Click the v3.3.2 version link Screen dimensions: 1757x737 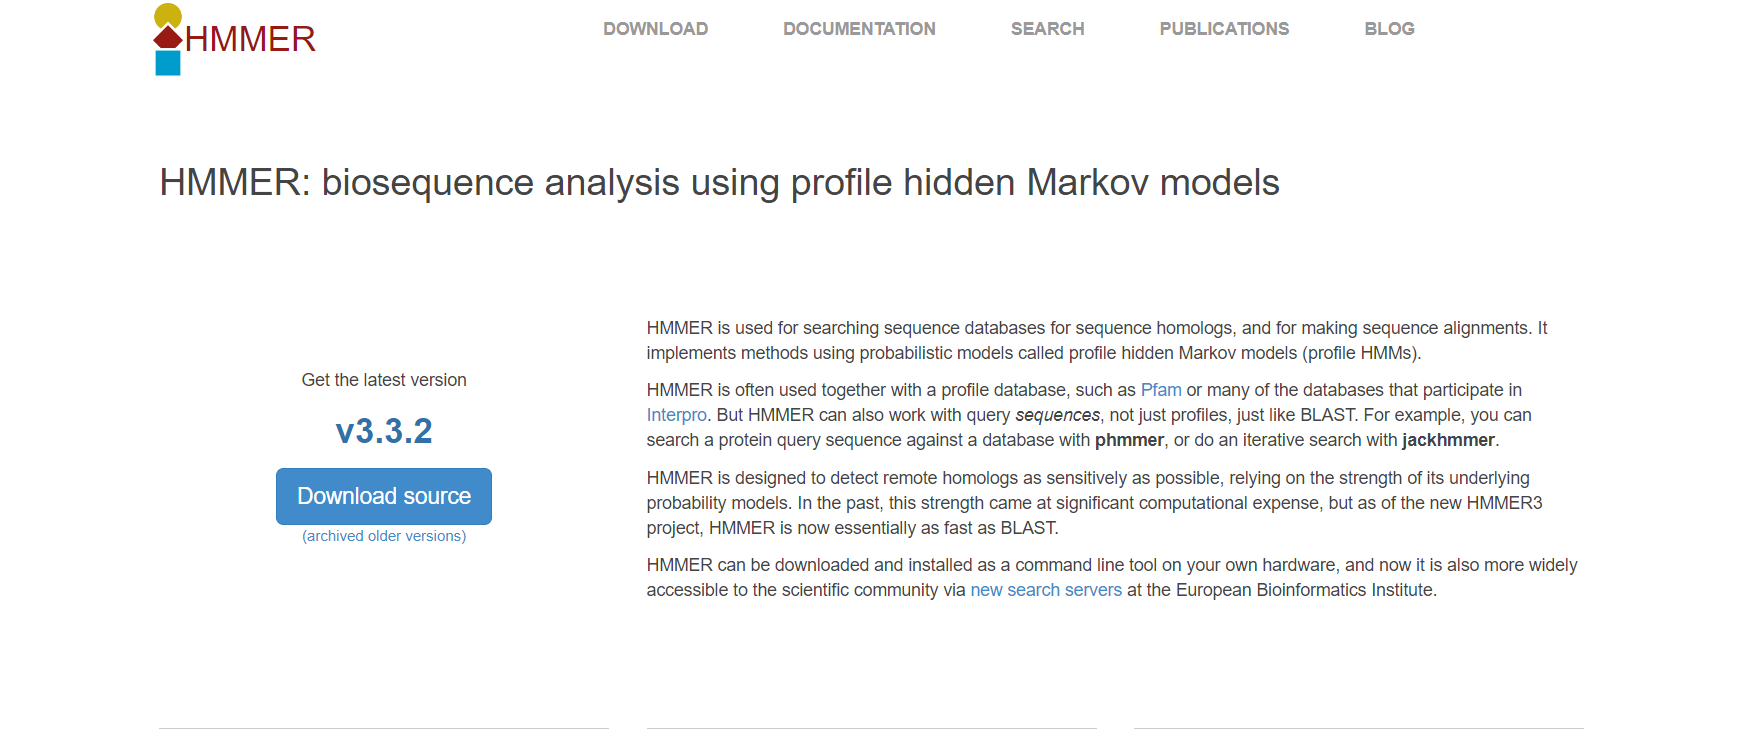click(x=384, y=431)
